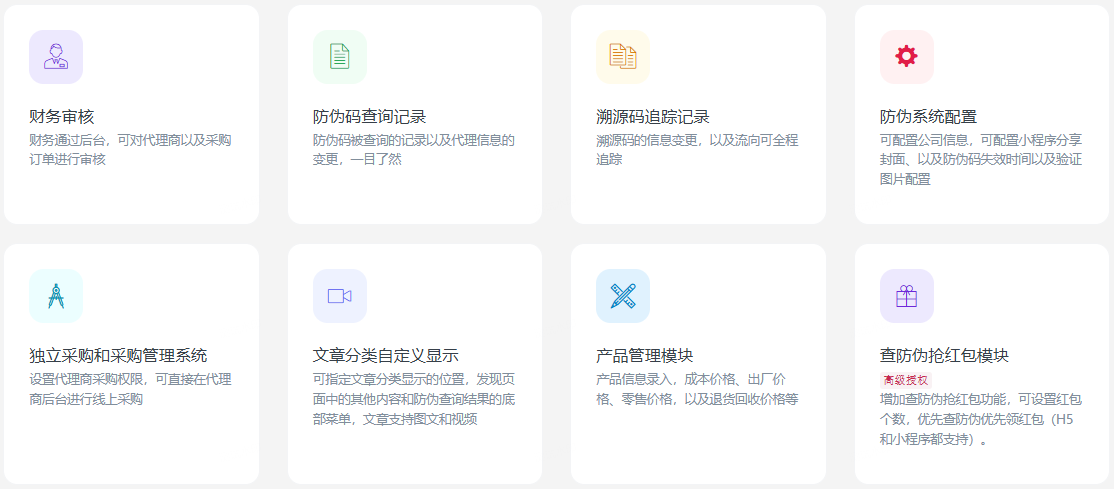
Task: Open the 财务审核 title
Action: [62, 117]
